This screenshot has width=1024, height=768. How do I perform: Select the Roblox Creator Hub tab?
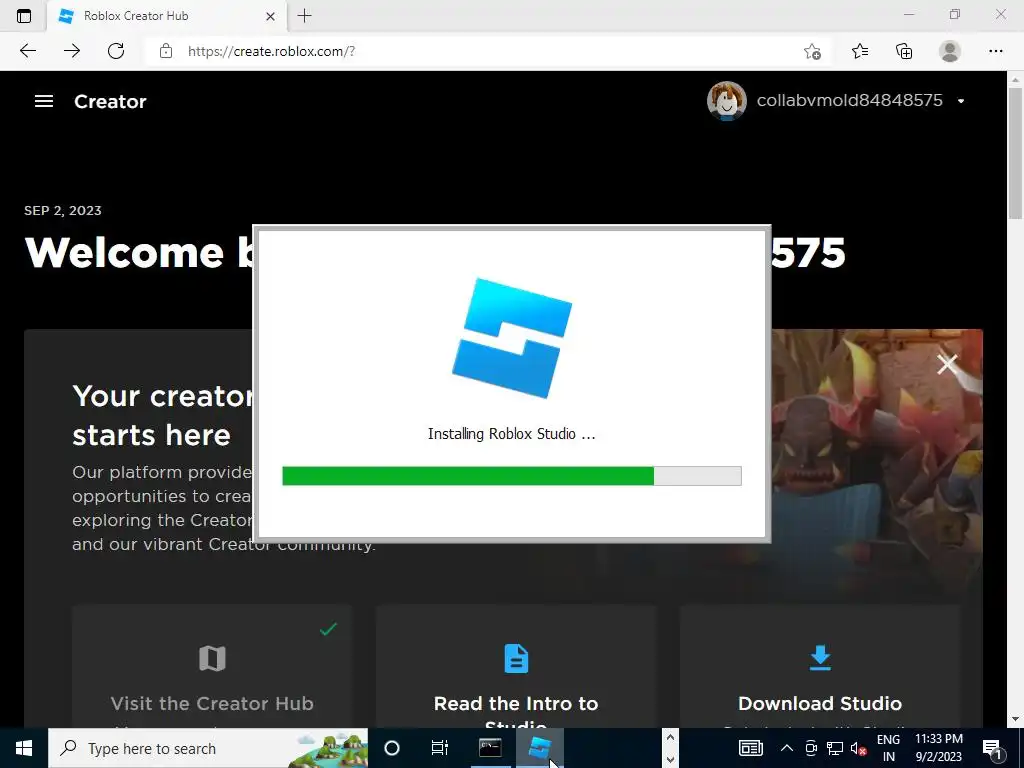point(165,16)
